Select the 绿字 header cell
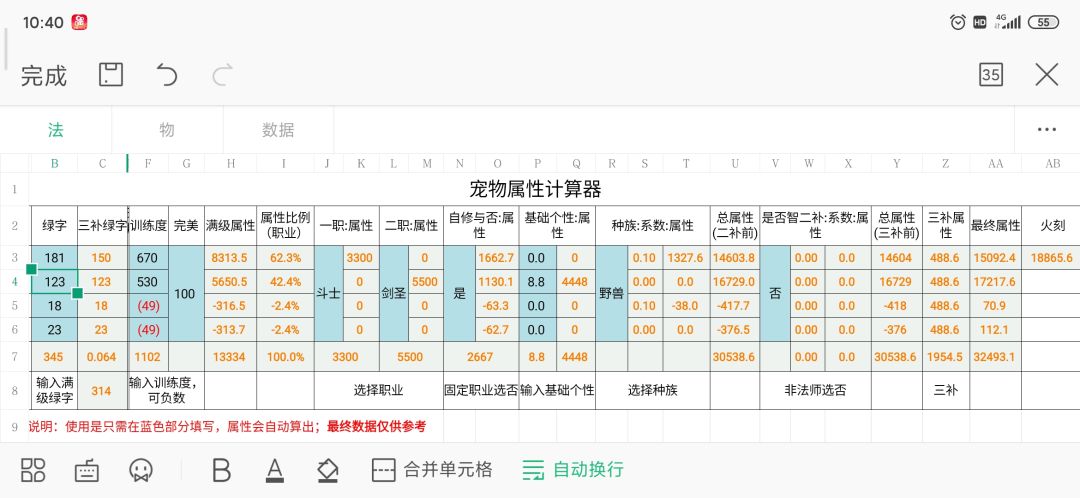 pyautogui.click(x=54, y=225)
